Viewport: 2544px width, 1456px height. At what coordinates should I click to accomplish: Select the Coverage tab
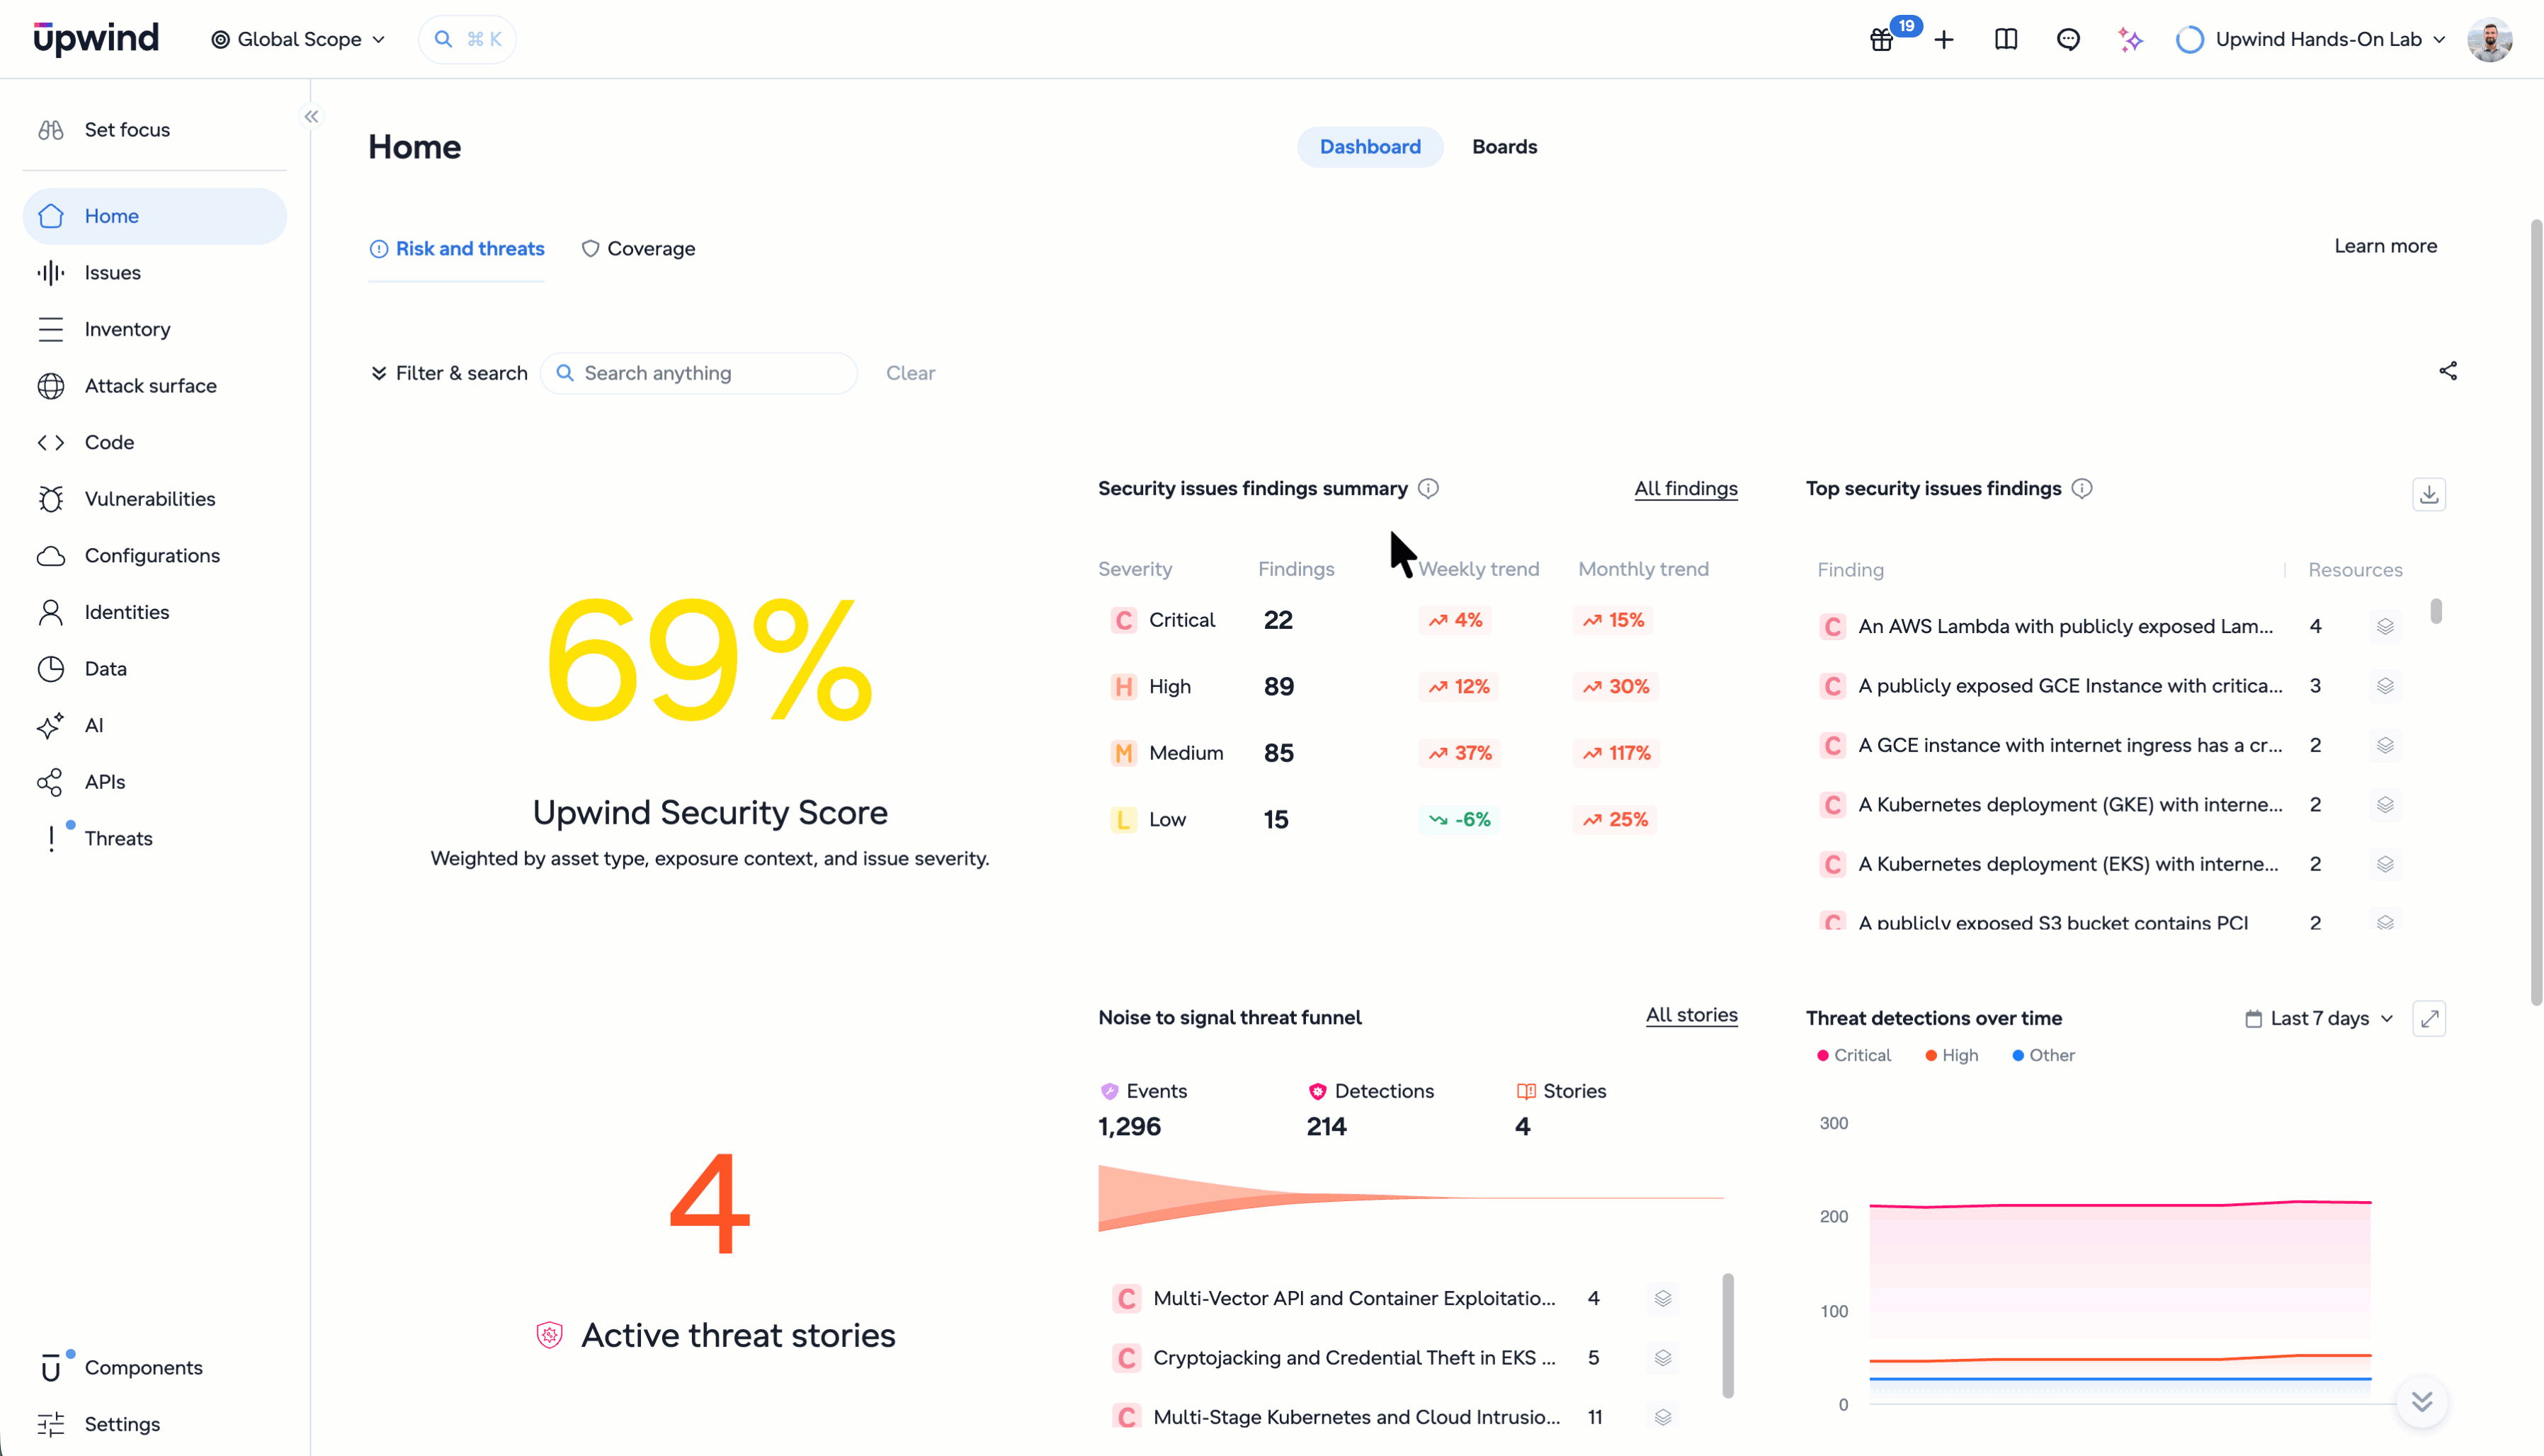638,249
